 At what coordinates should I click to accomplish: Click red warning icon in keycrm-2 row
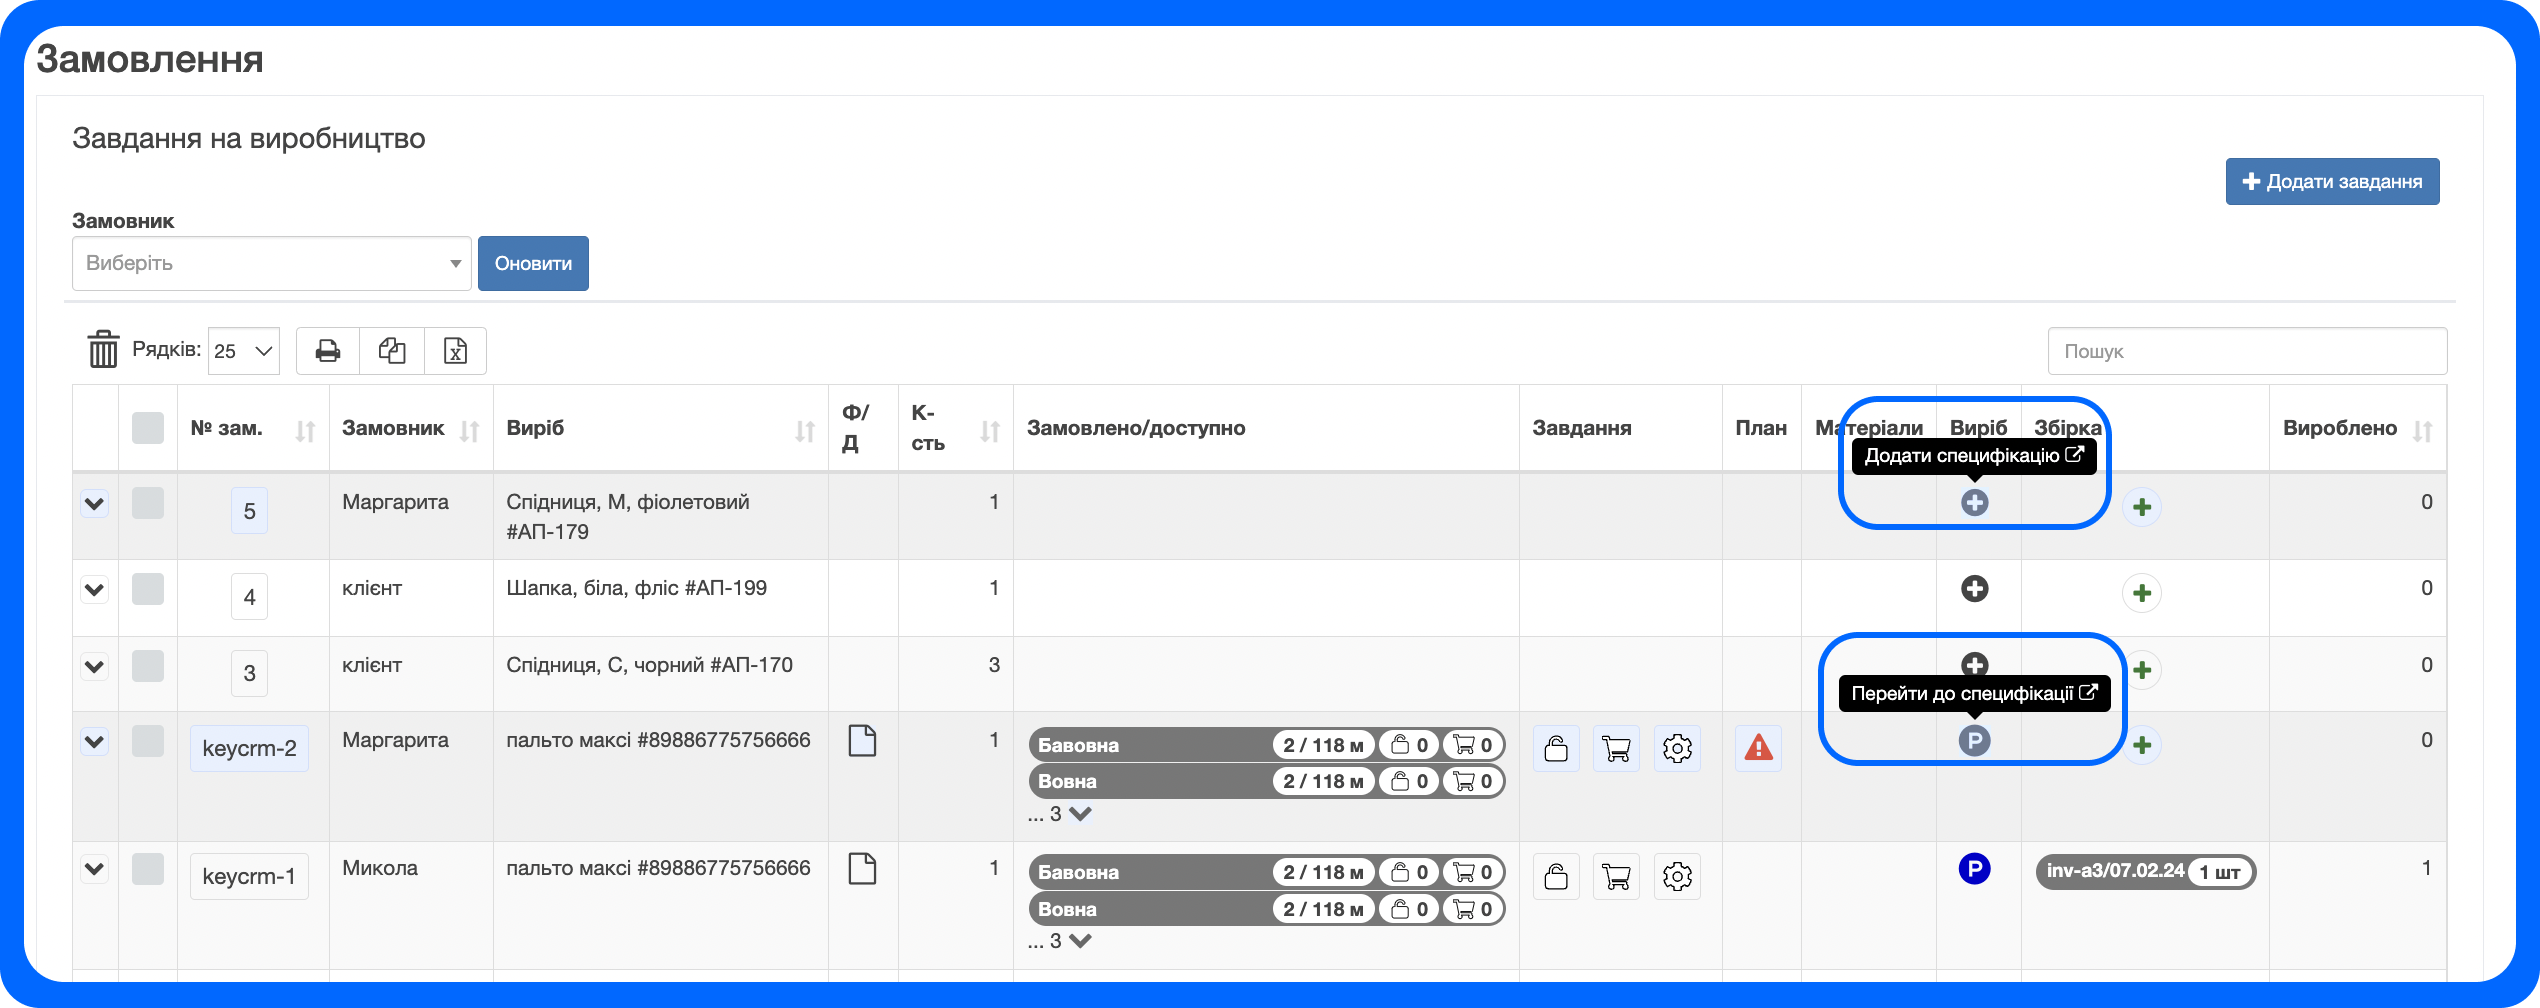tap(1758, 747)
